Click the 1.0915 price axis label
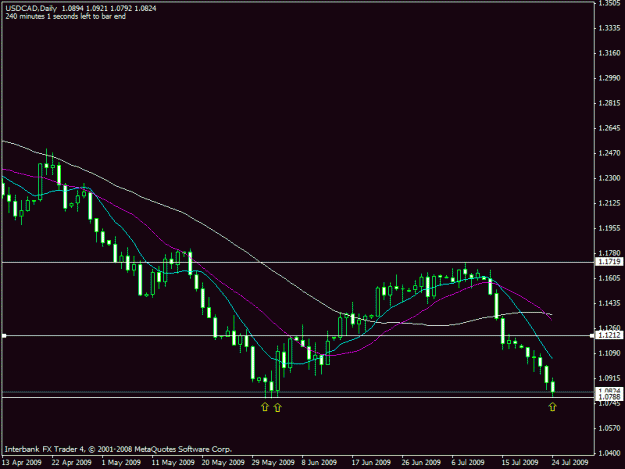 (610, 378)
